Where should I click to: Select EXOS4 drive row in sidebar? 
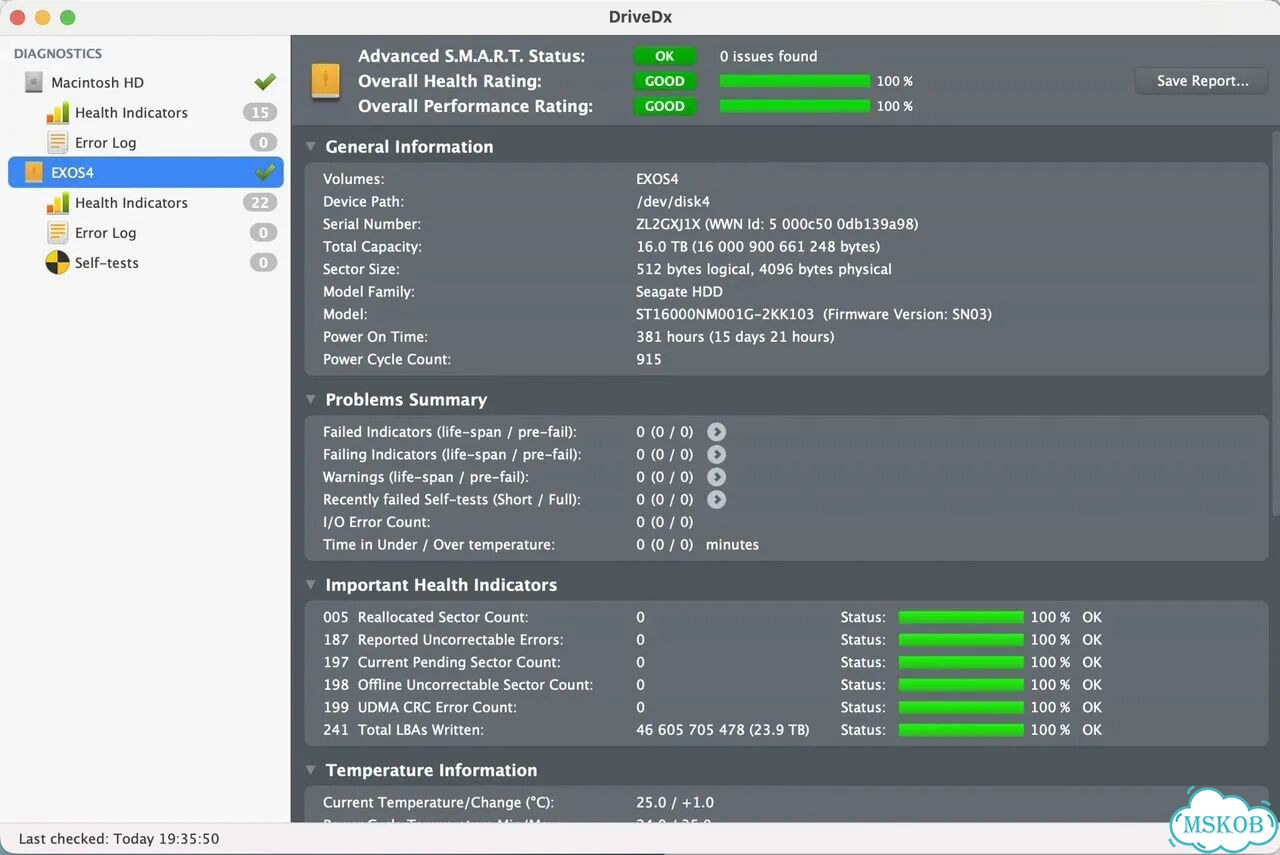click(146, 173)
